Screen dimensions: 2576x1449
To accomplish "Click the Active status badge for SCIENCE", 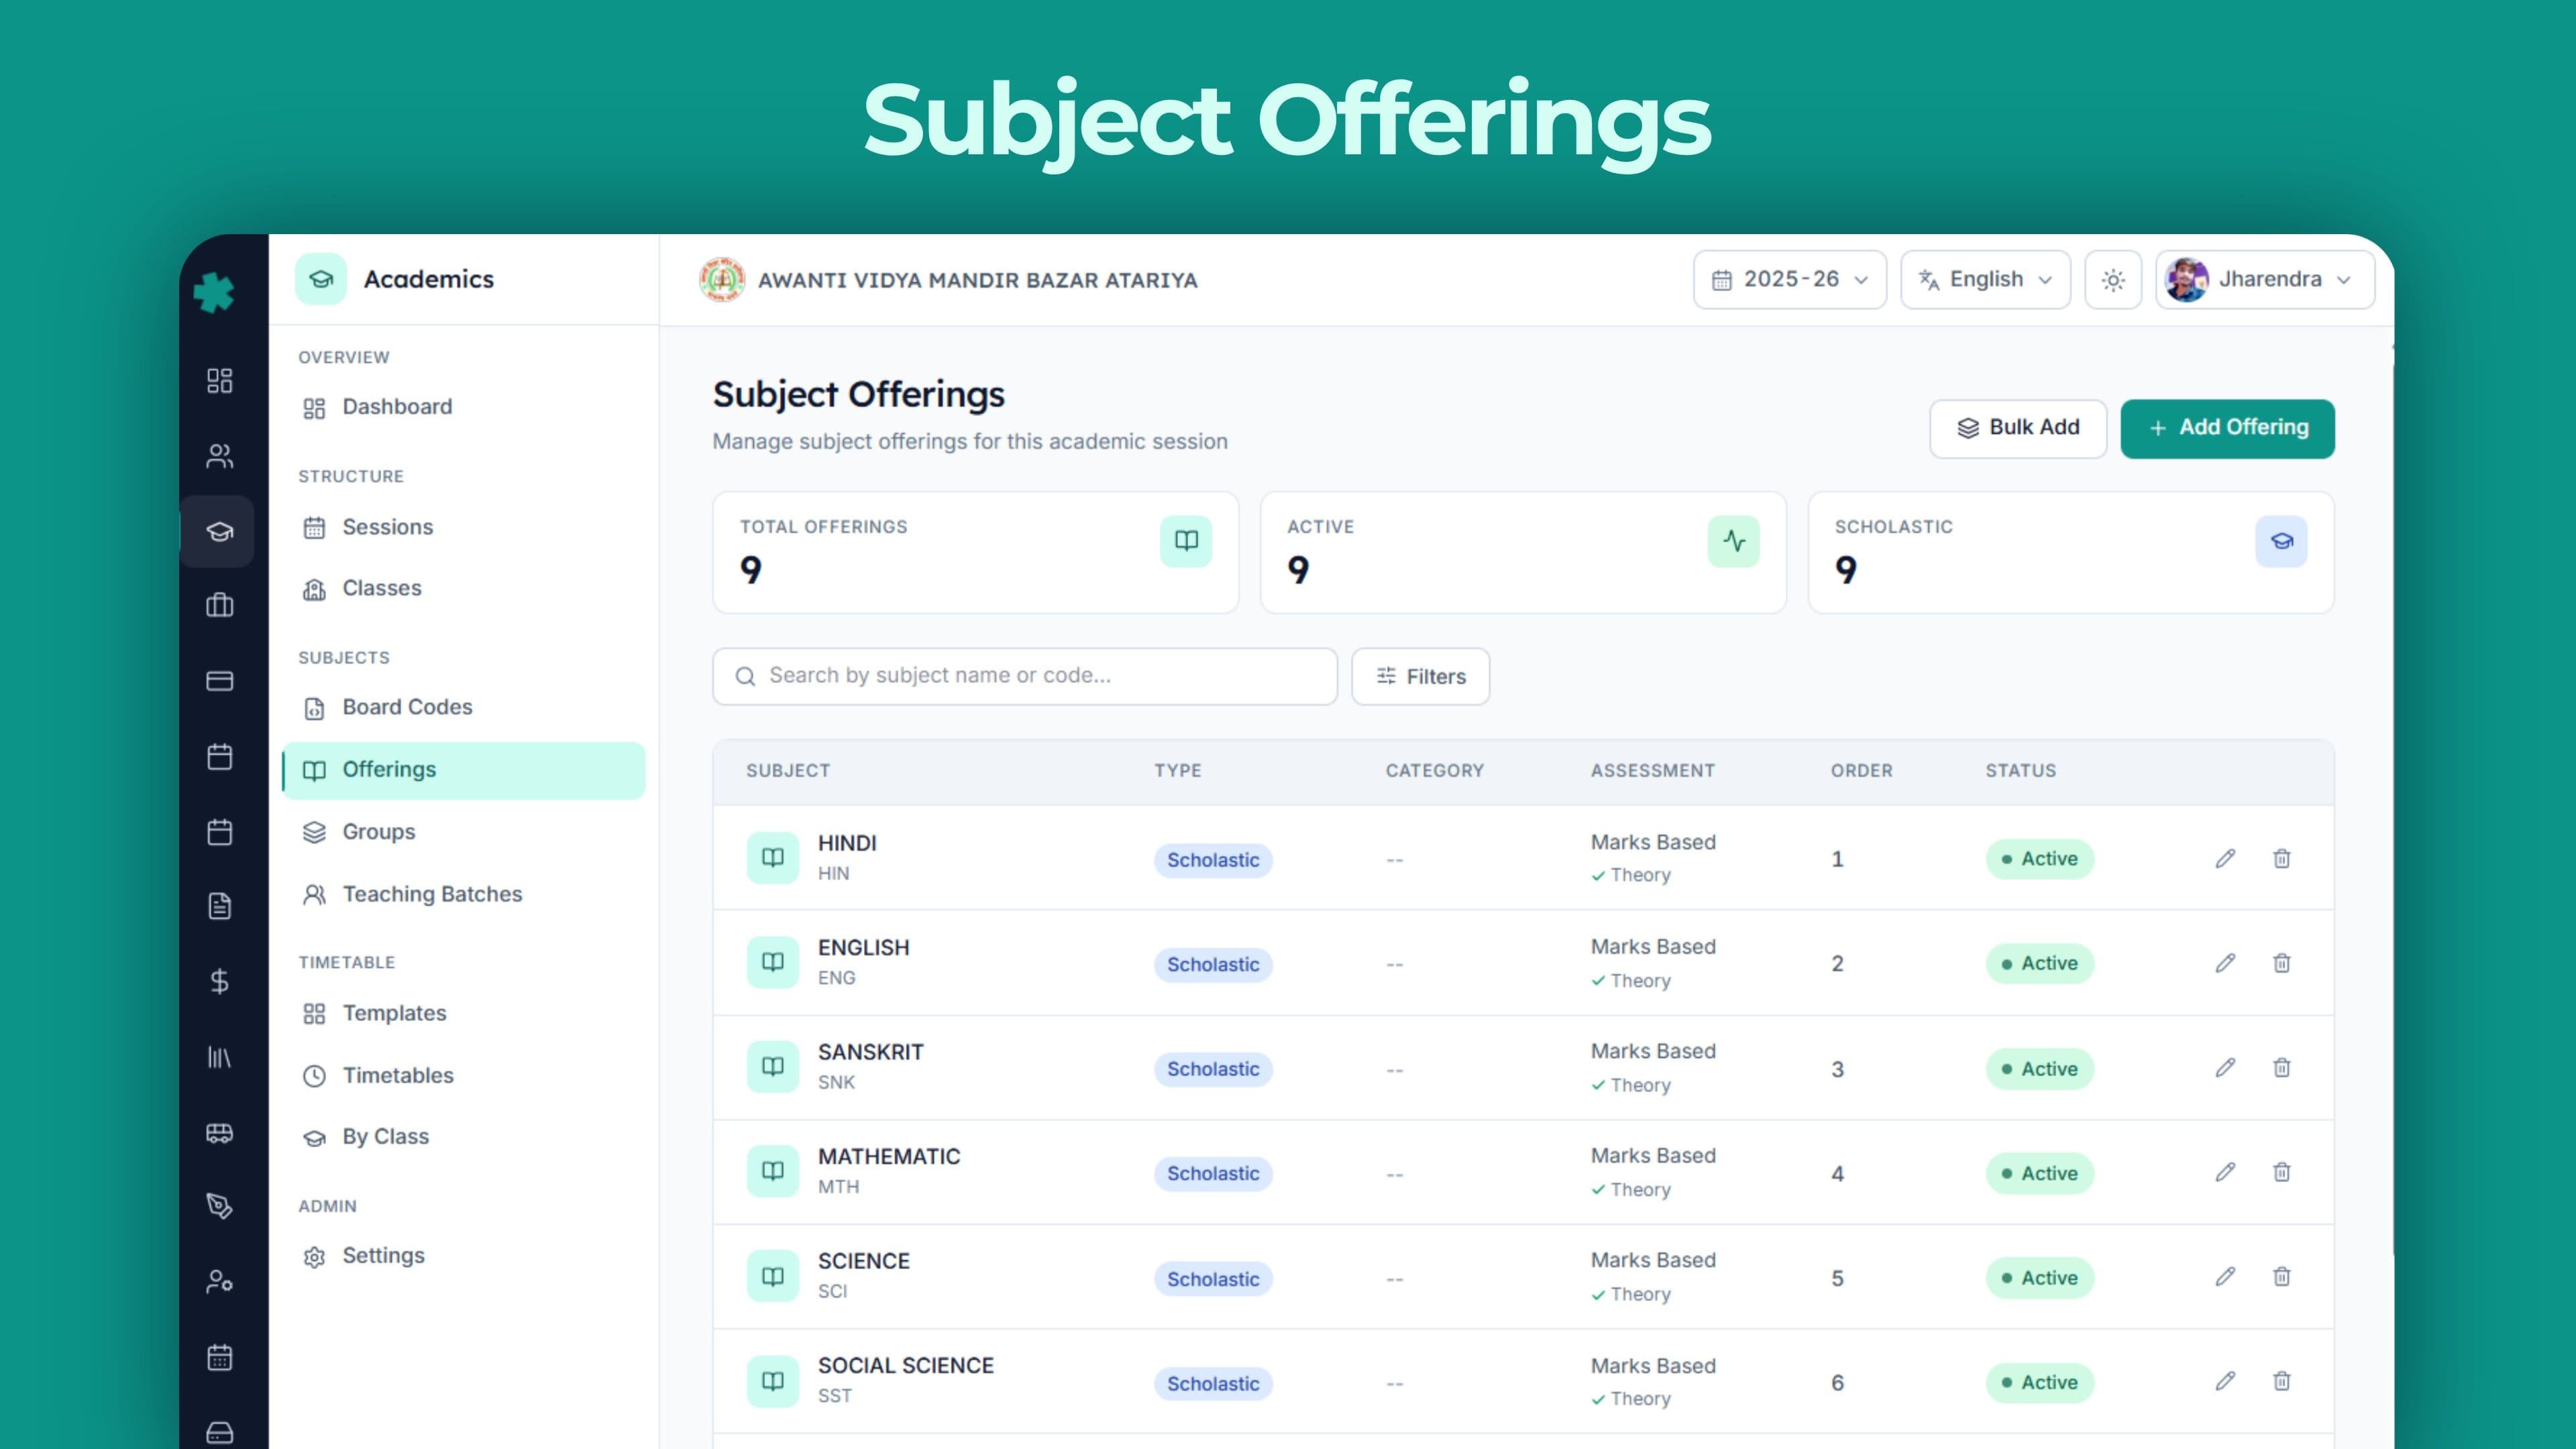I will 2039,1278.
